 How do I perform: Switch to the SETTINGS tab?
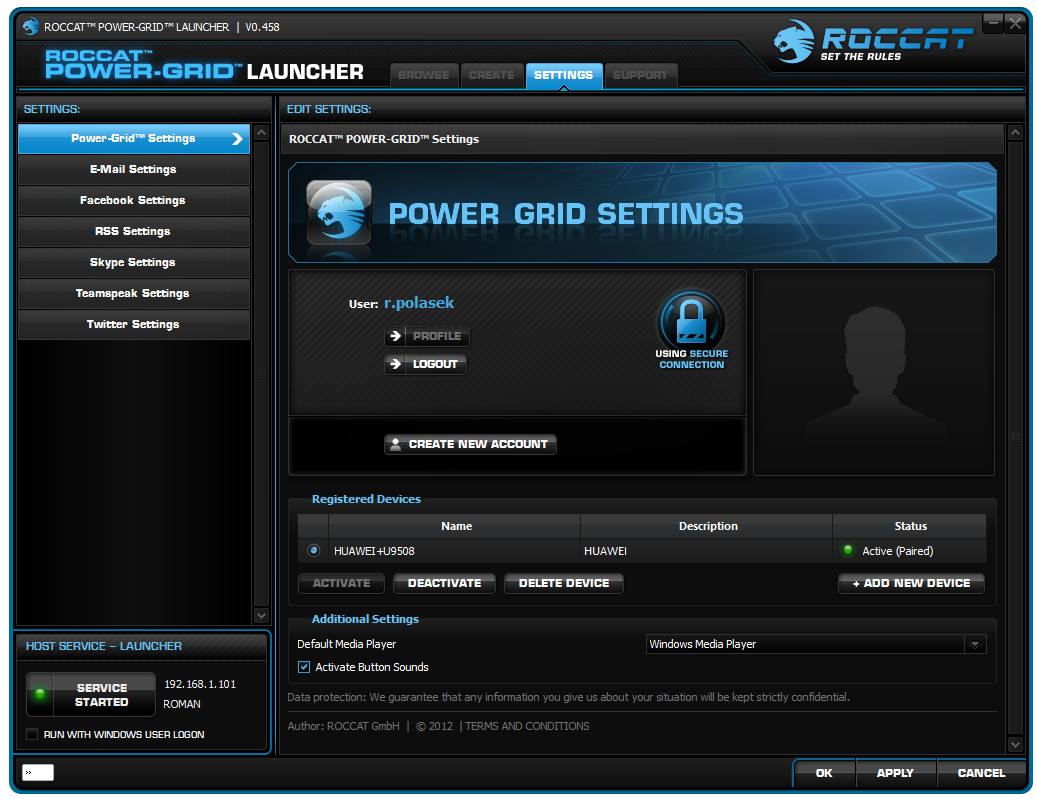[563, 75]
